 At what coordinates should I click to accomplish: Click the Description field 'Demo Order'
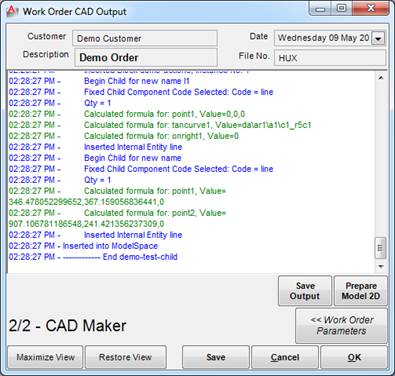coord(146,57)
